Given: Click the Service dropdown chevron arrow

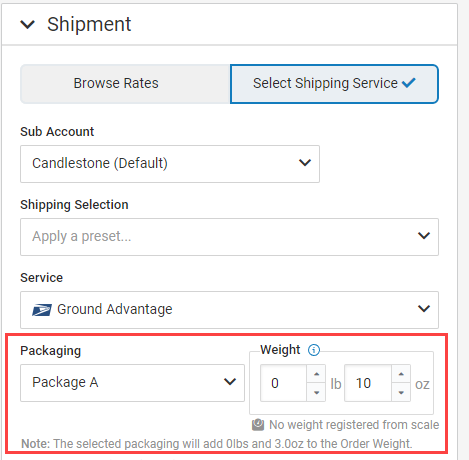Looking at the screenshot, I should [424, 309].
